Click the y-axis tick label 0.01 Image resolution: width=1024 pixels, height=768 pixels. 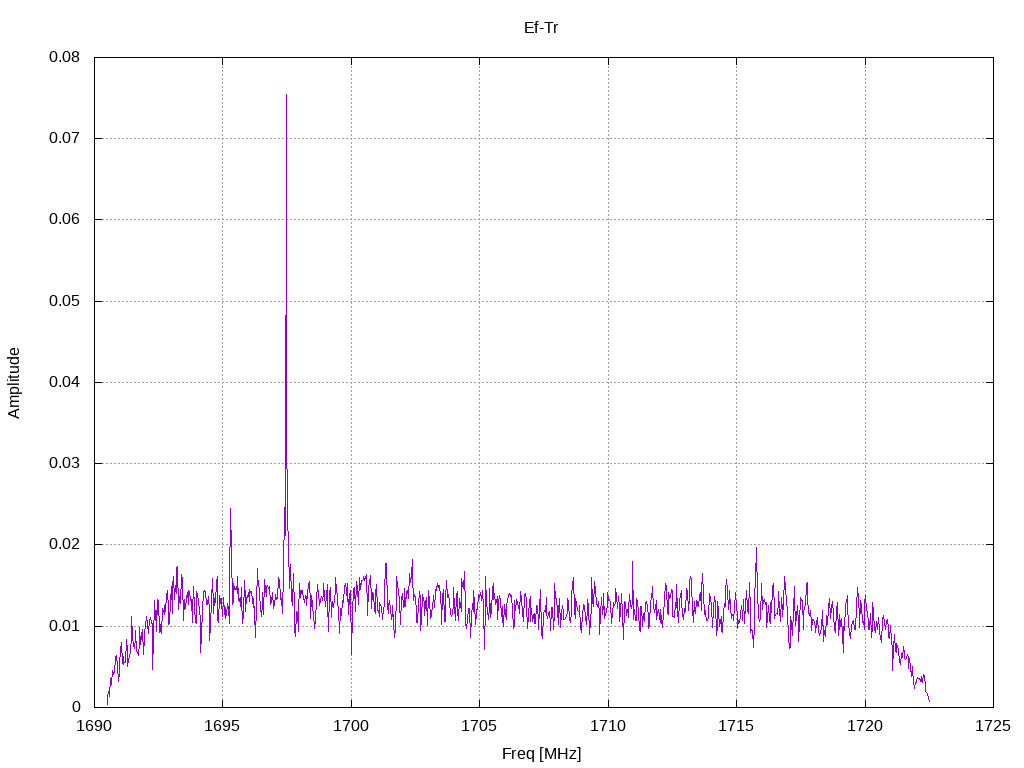(64, 626)
